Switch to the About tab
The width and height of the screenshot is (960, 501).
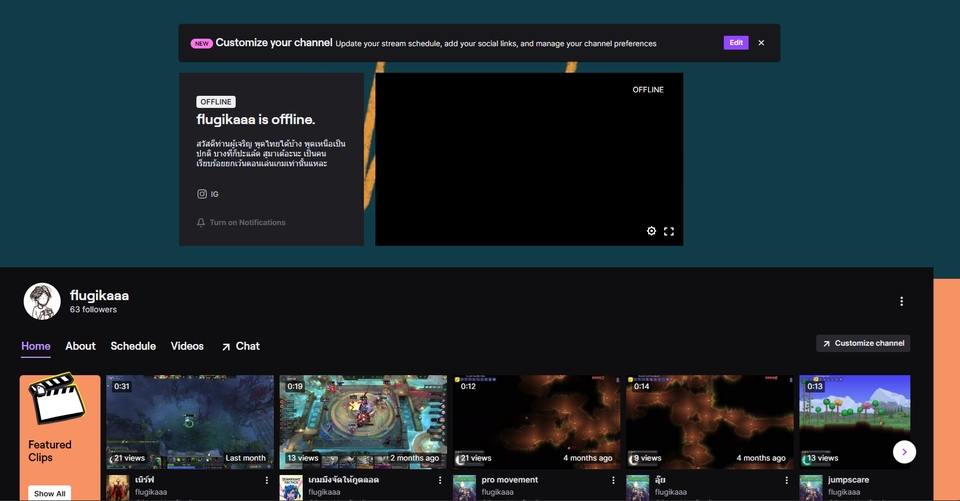(80, 346)
